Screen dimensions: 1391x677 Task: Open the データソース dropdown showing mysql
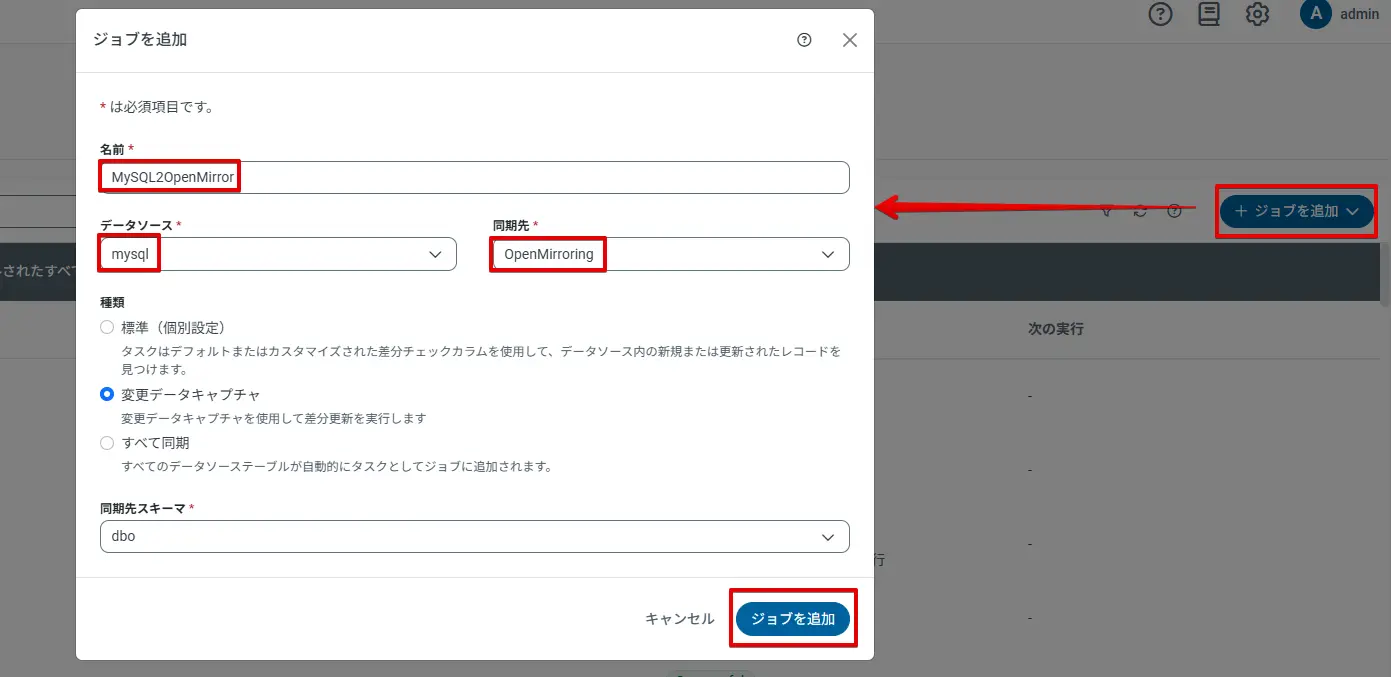[278, 254]
